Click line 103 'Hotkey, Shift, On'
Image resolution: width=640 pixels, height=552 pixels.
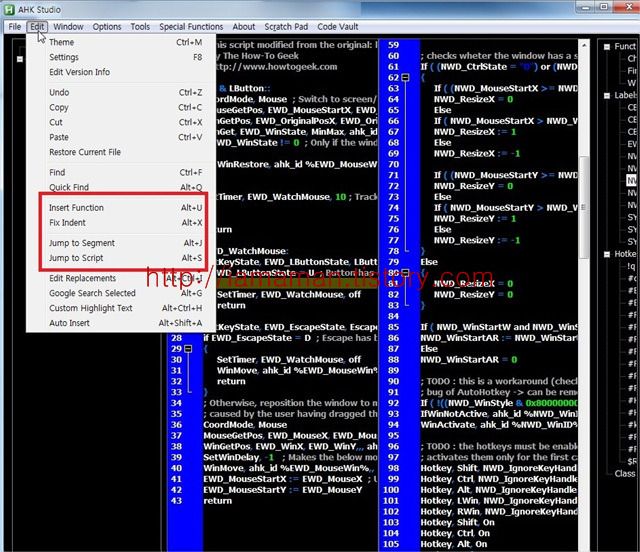pyautogui.click(x=457, y=522)
